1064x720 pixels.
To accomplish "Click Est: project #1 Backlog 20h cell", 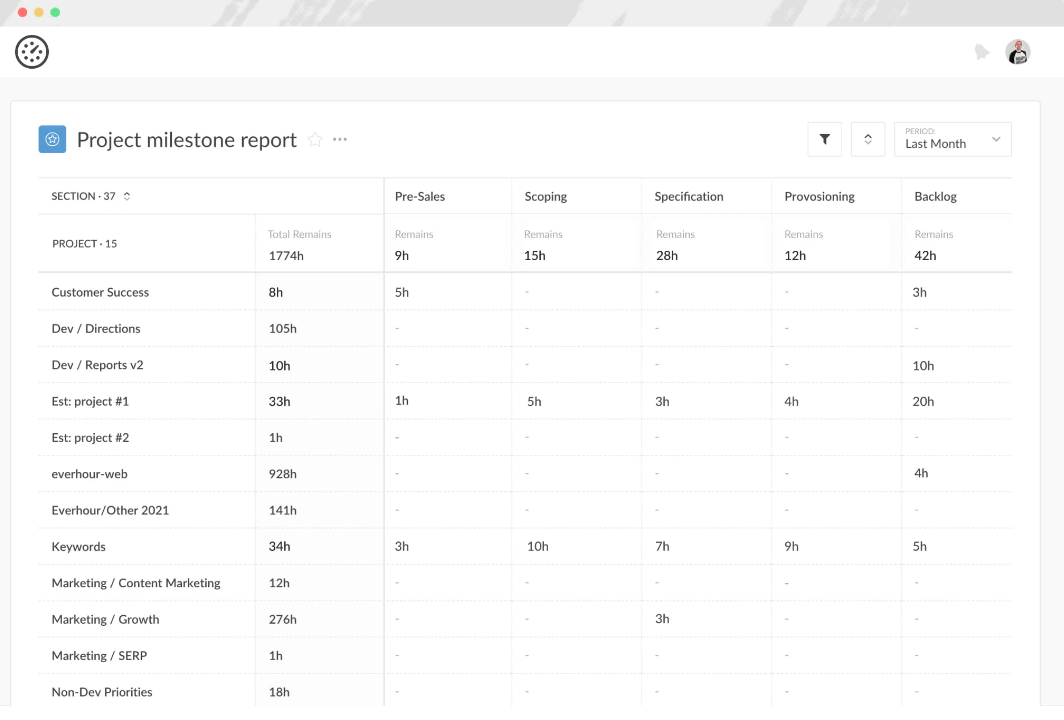I will click(923, 401).
